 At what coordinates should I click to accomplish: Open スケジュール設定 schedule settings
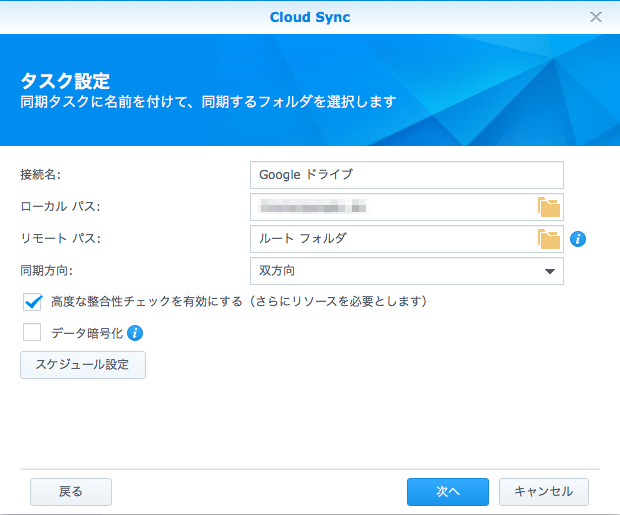[83, 365]
